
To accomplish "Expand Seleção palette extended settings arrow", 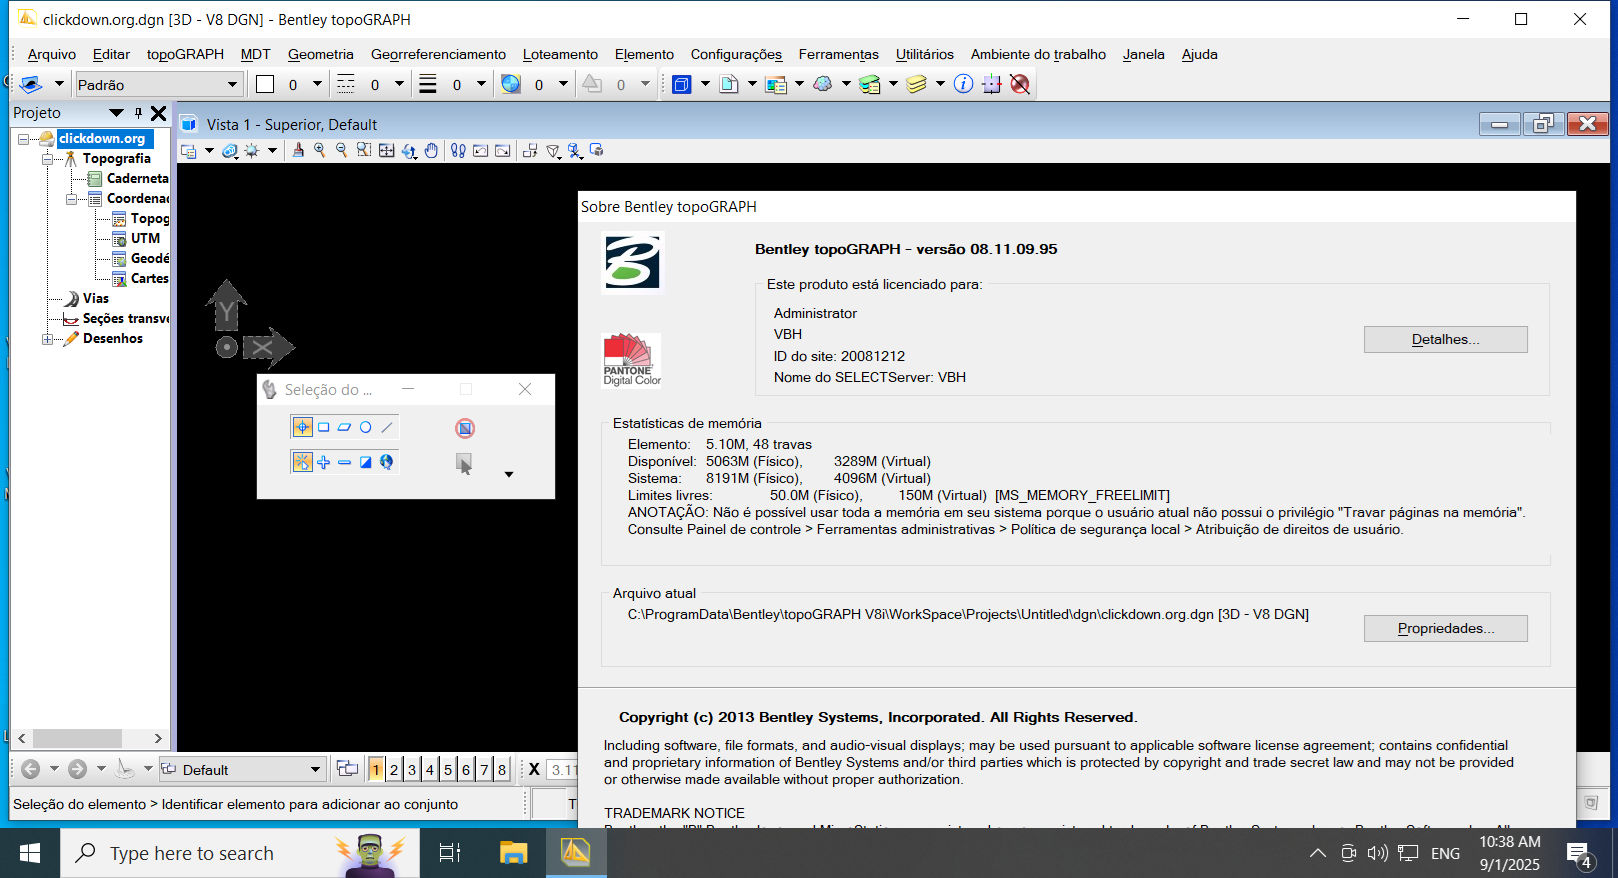I will (x=509, y=474).
